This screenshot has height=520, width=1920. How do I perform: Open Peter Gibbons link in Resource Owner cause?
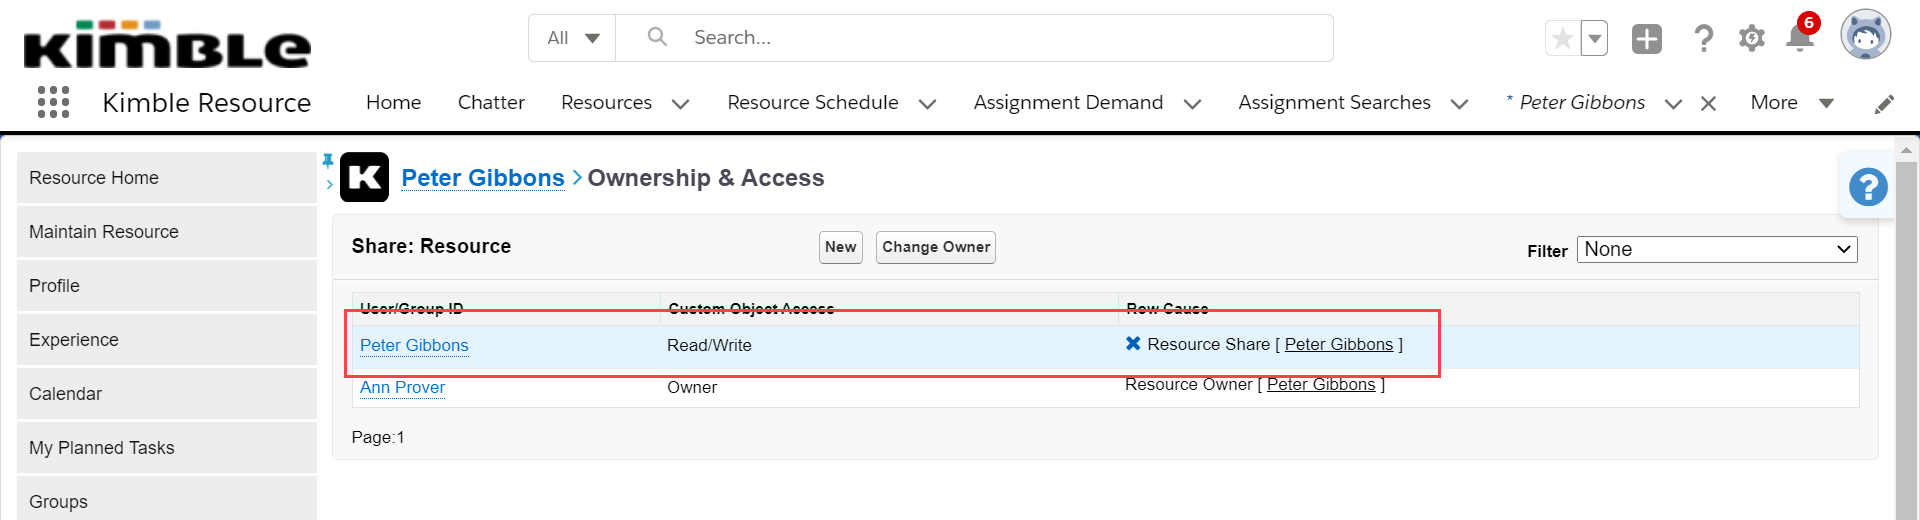click(x=1321, y=384)
